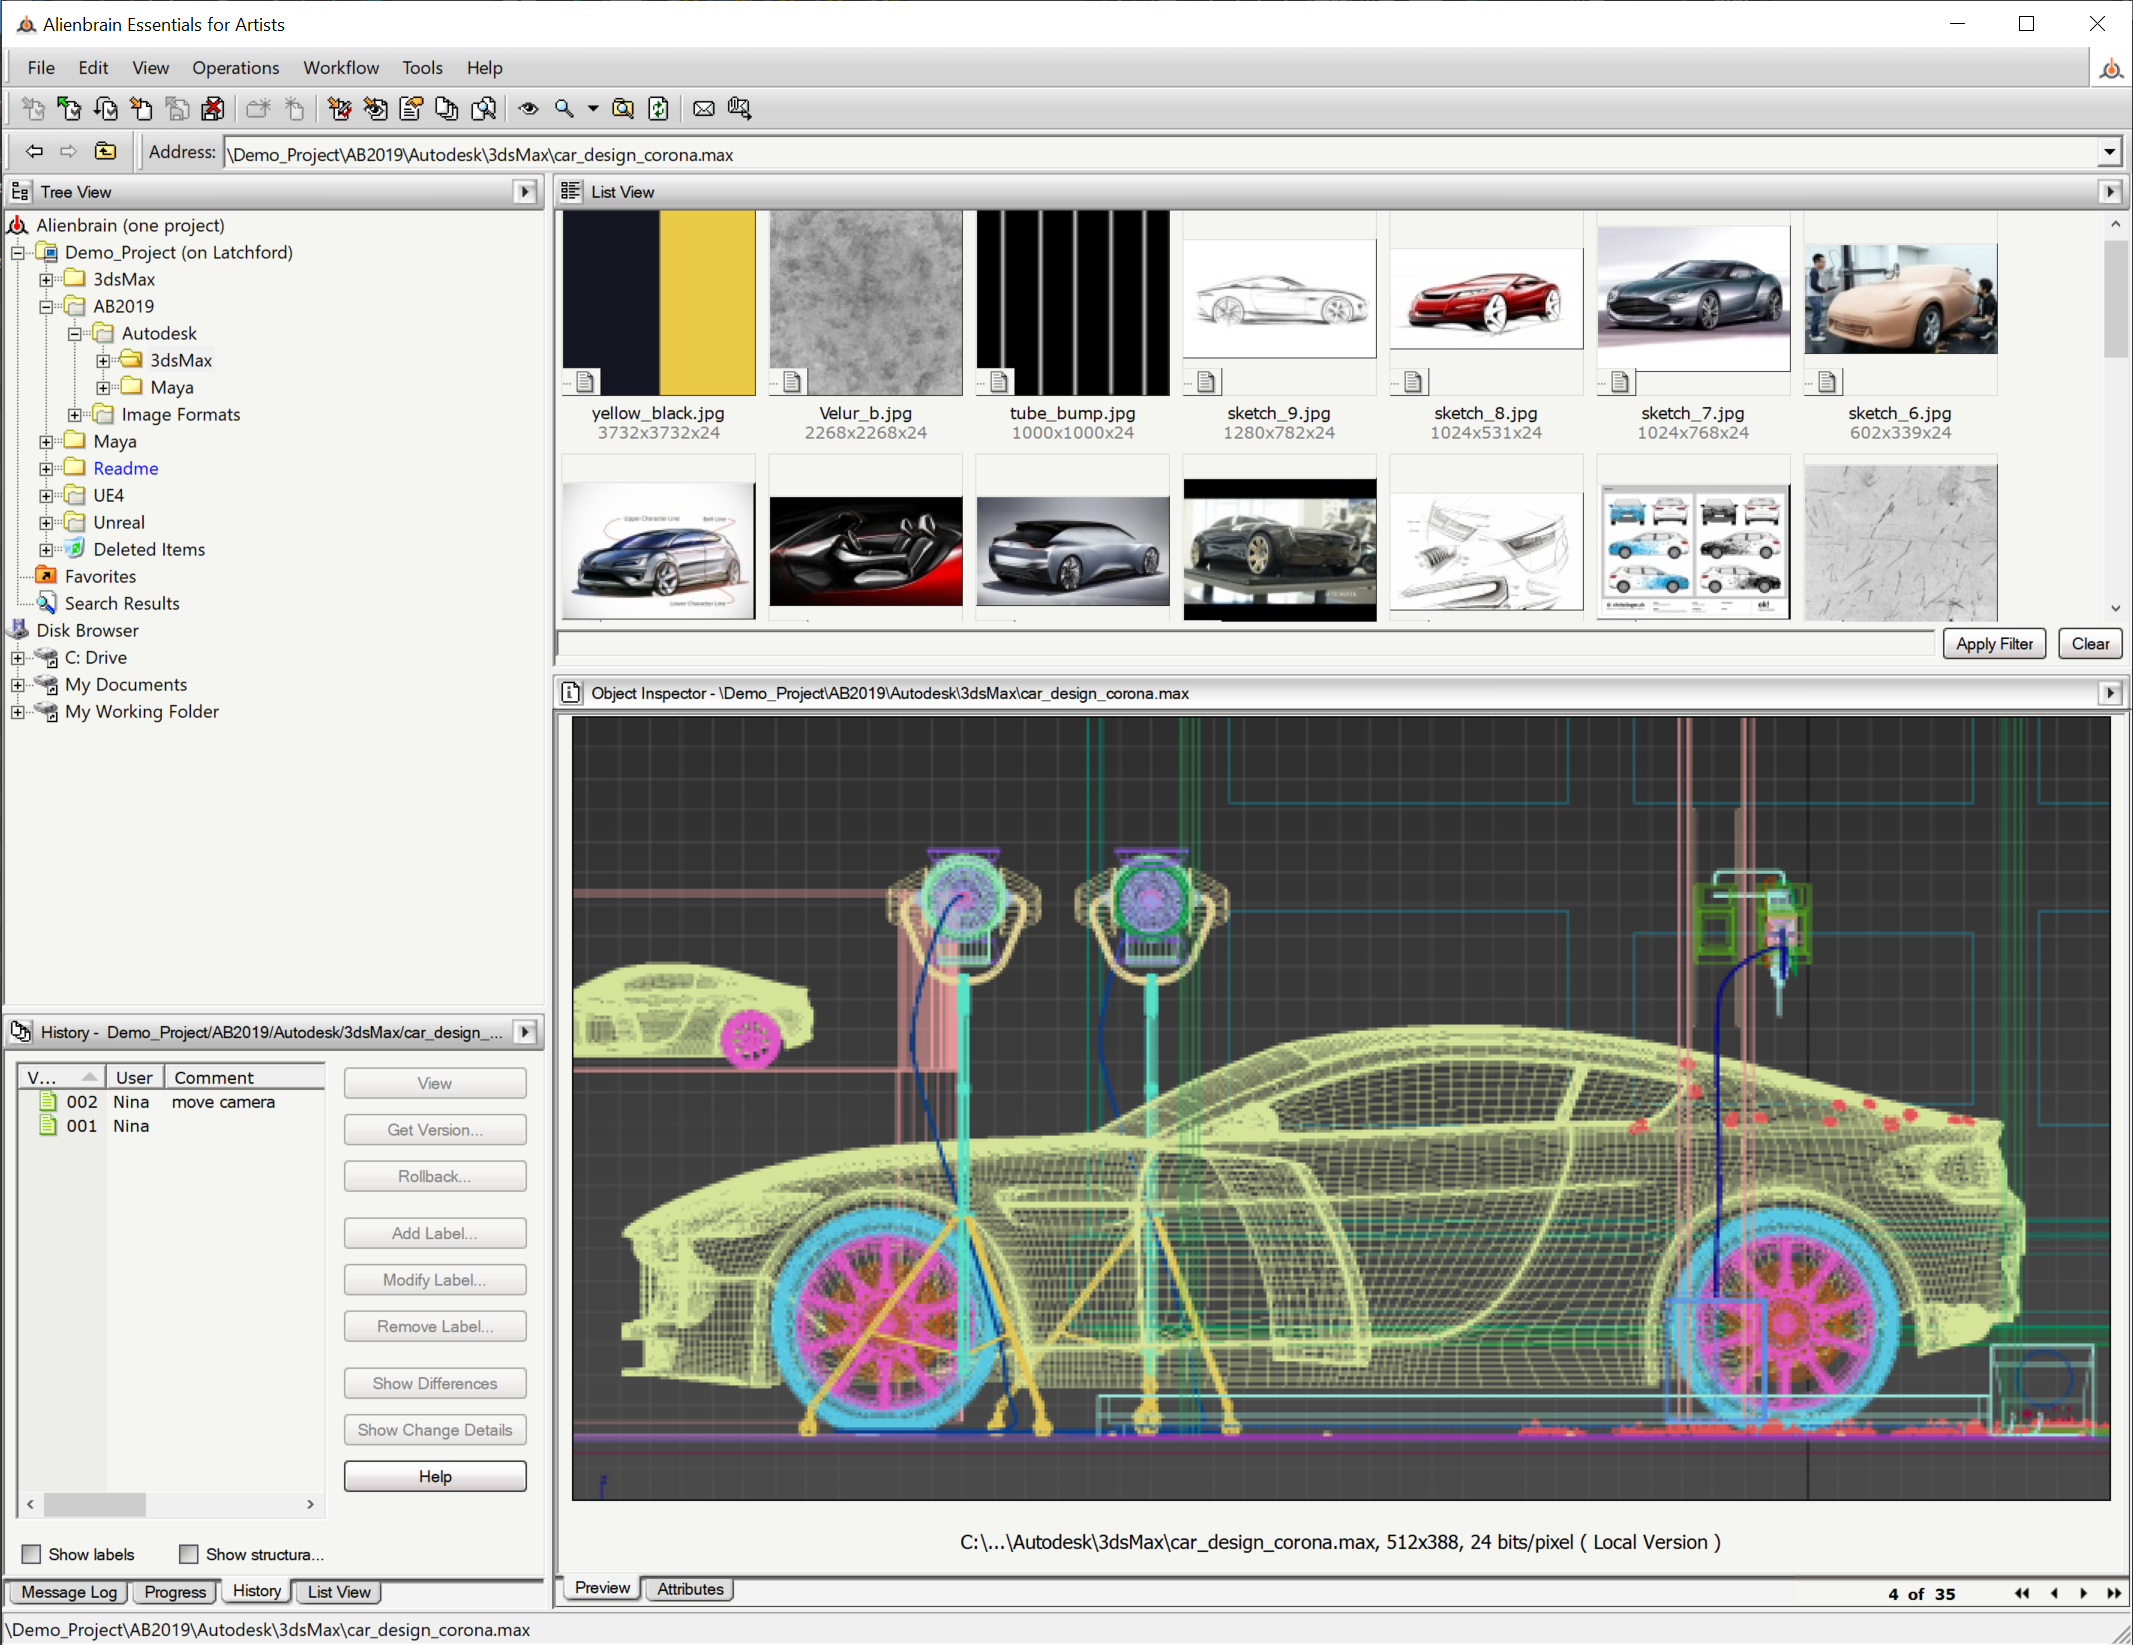Click the find-in-folder toolbar icon
This screenshot has height=1645, width=2133.
(x=622, y=109)
